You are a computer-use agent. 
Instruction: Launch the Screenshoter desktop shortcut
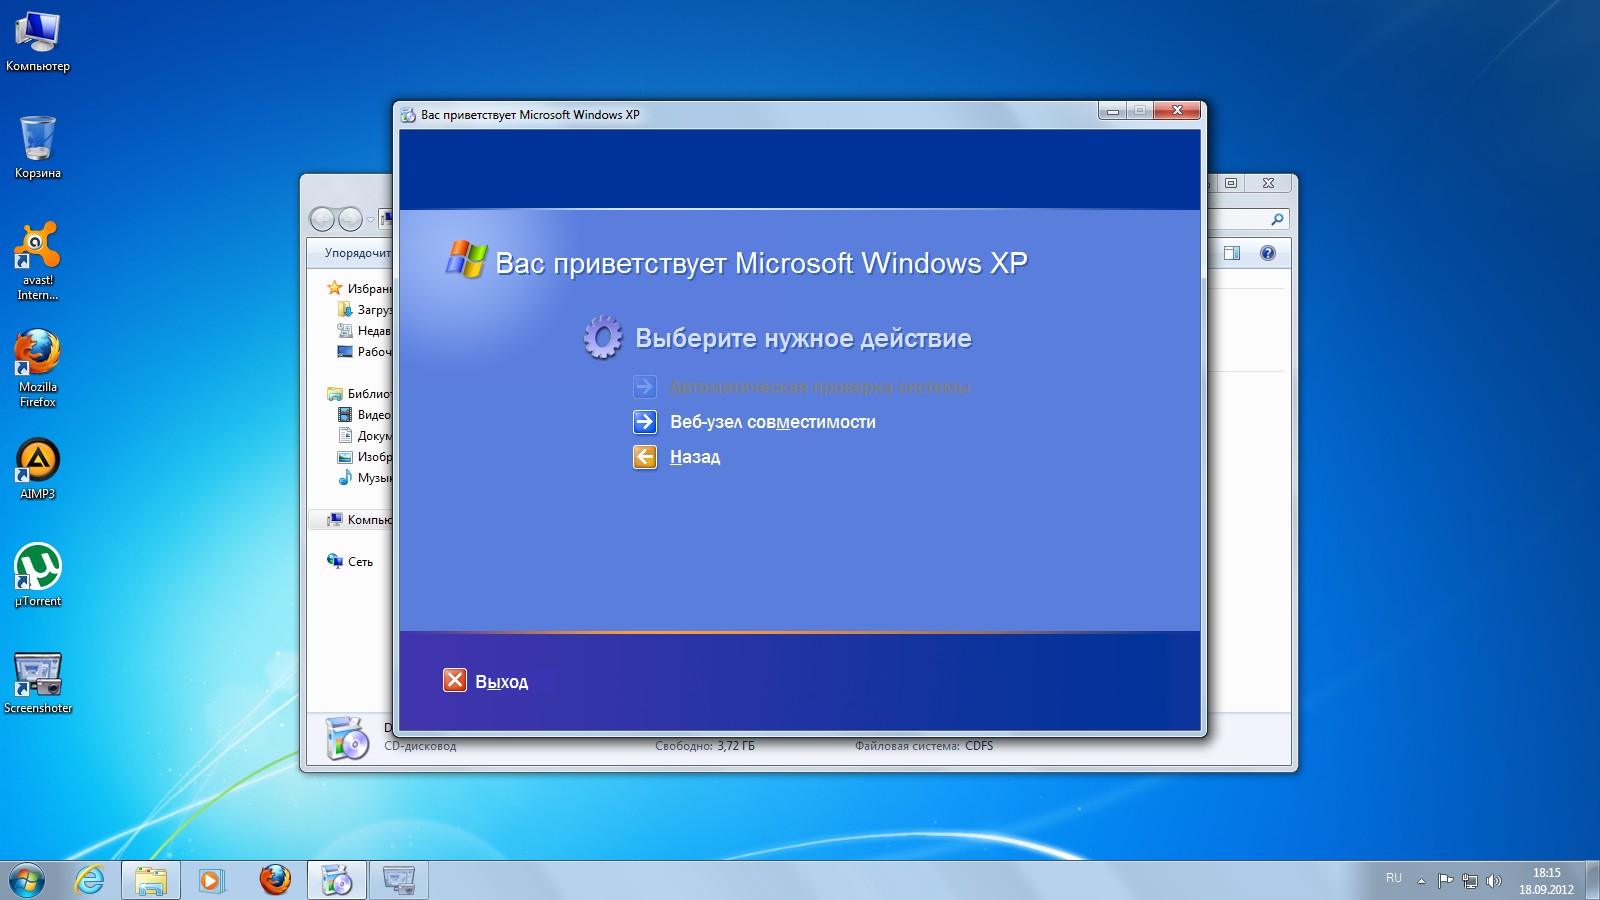[38, 683]
